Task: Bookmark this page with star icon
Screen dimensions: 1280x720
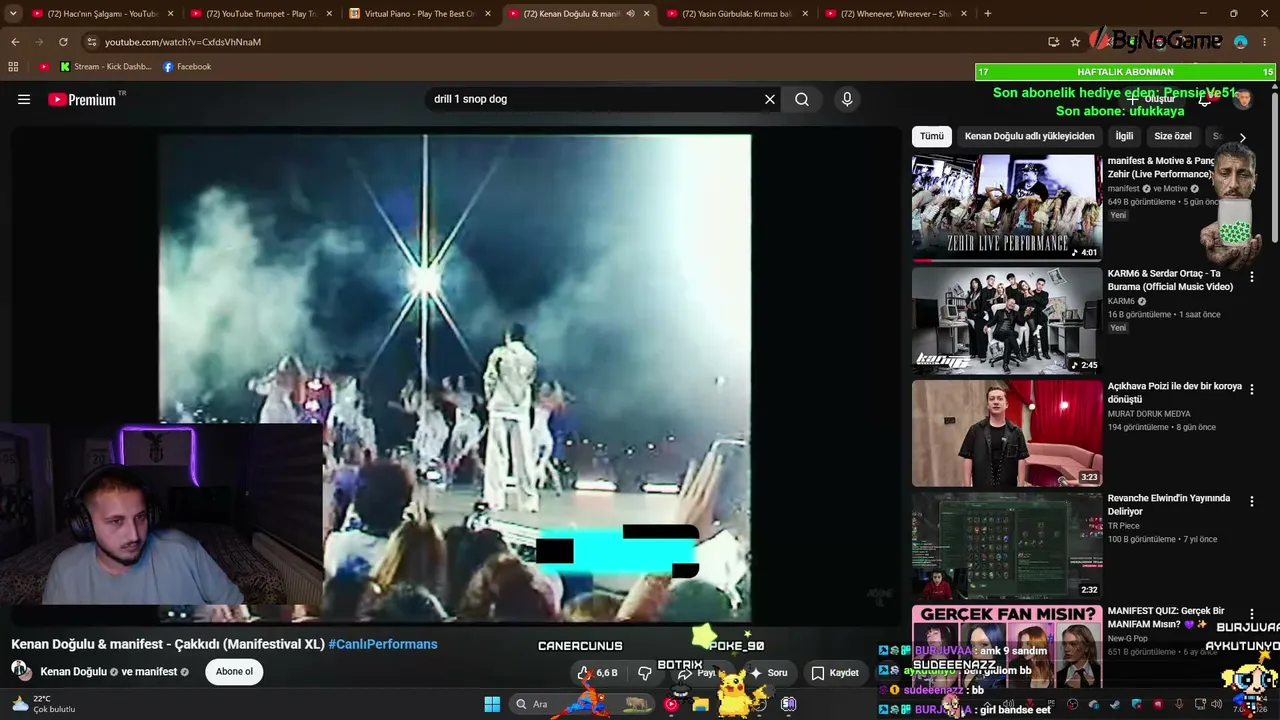Action: [1075, 42]
